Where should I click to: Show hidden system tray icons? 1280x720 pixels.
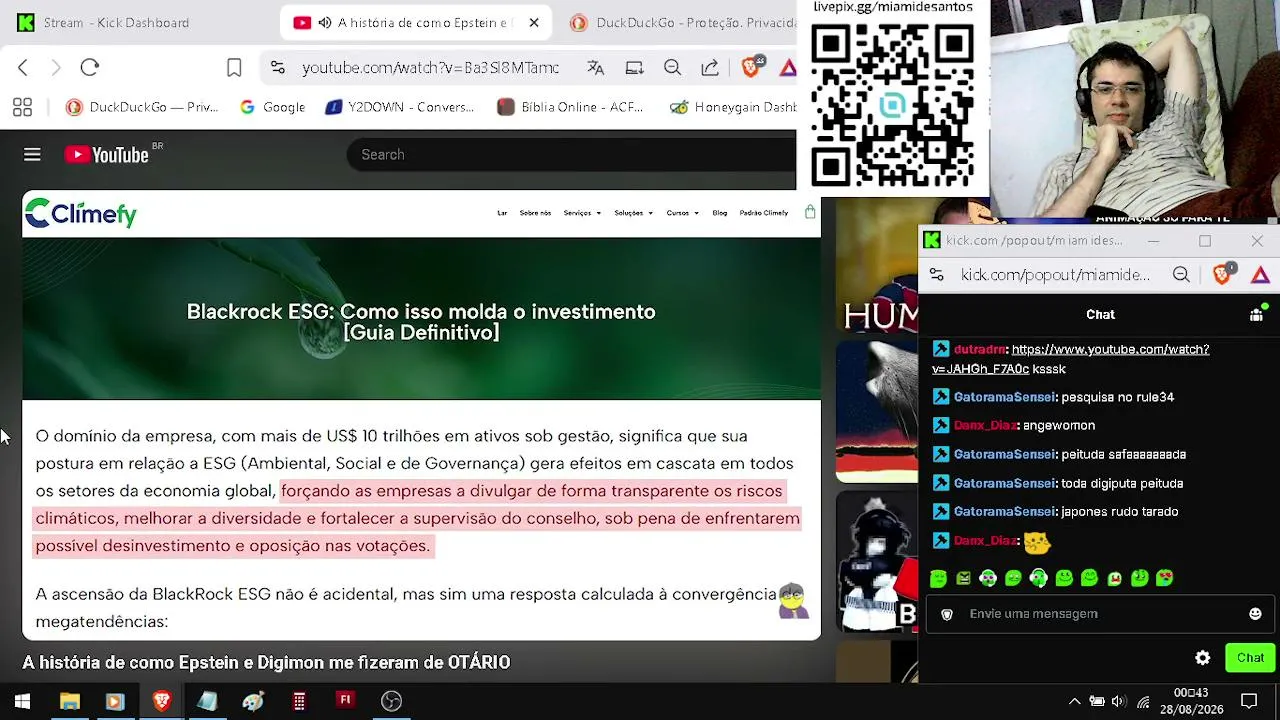tap(1075, 701)
